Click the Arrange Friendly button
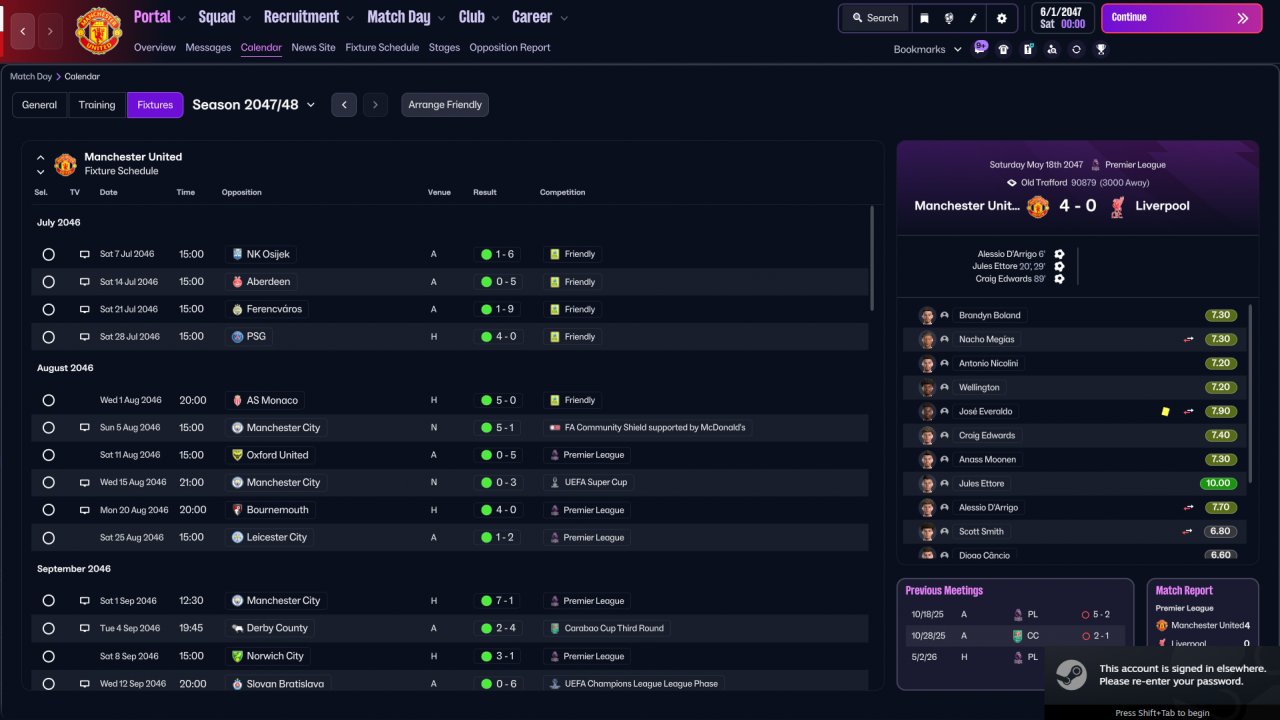Screen dimensions: 1280x720 click(x=445, y=105)
